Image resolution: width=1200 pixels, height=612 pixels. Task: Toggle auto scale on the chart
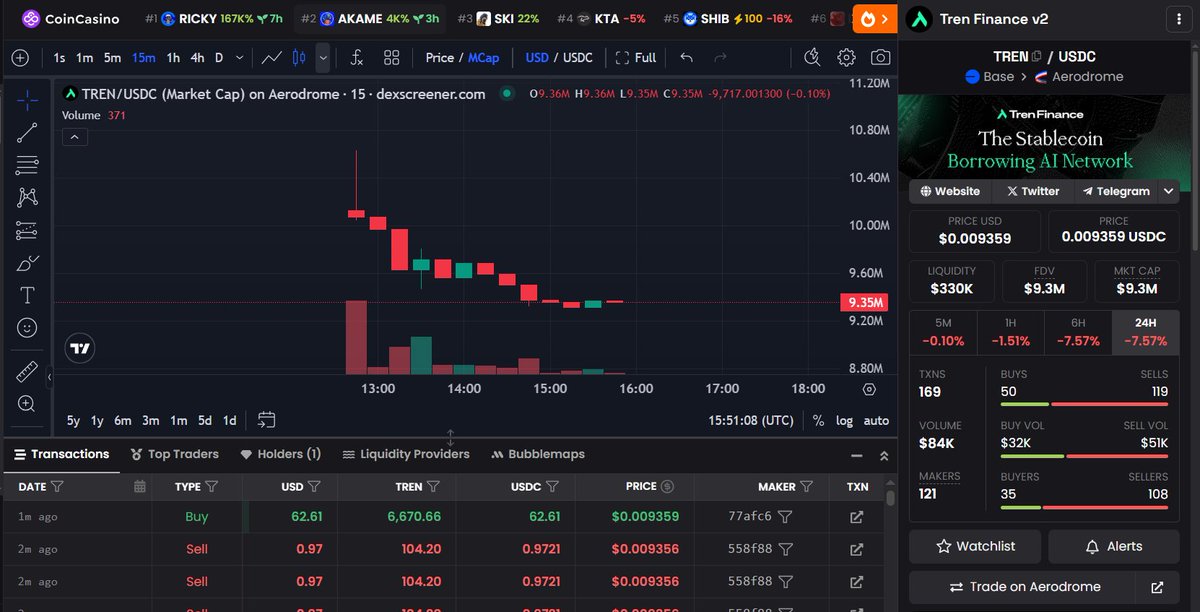(x=876, y=421)
